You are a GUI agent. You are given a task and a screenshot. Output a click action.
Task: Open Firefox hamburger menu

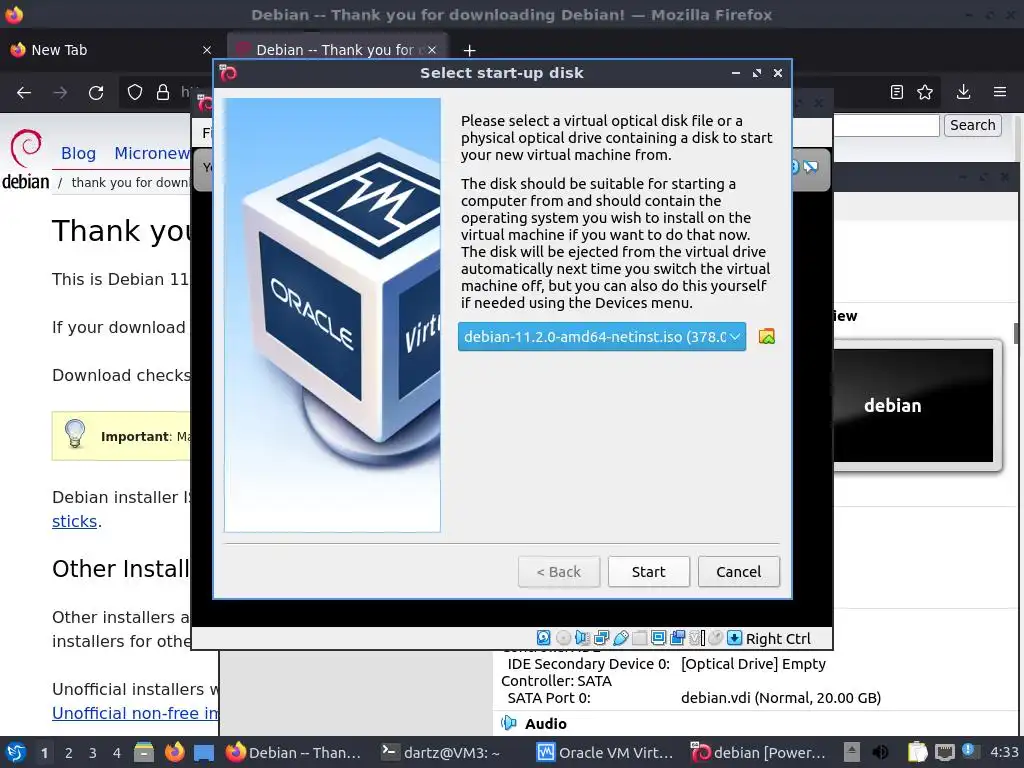click(1000, 92)
